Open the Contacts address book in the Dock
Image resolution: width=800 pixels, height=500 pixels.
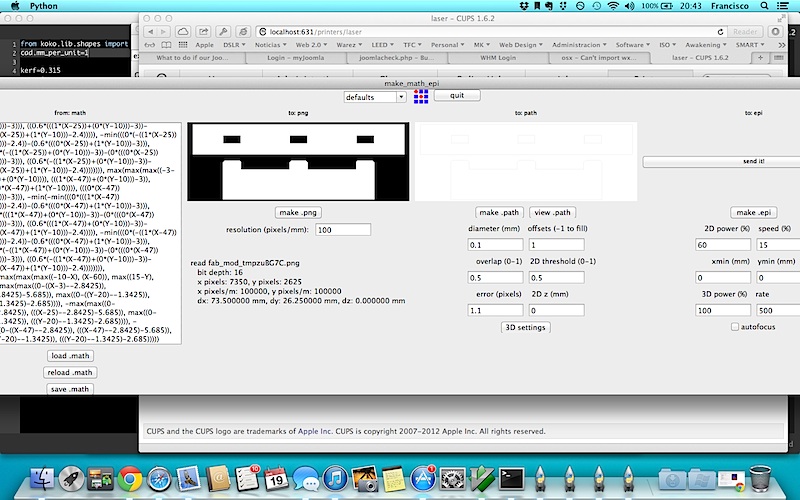point(217,479)
